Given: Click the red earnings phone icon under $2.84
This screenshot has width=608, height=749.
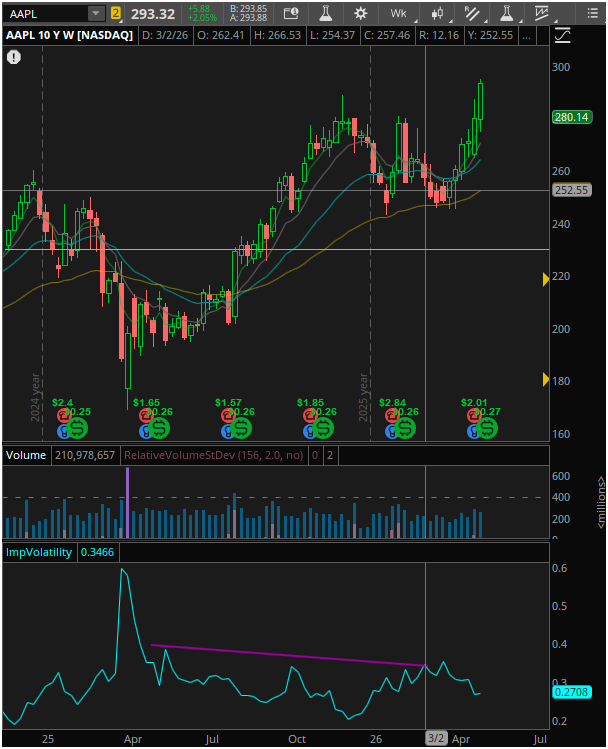Looking at the screenshot, I should pyautogui.click(x=392, y=416).
